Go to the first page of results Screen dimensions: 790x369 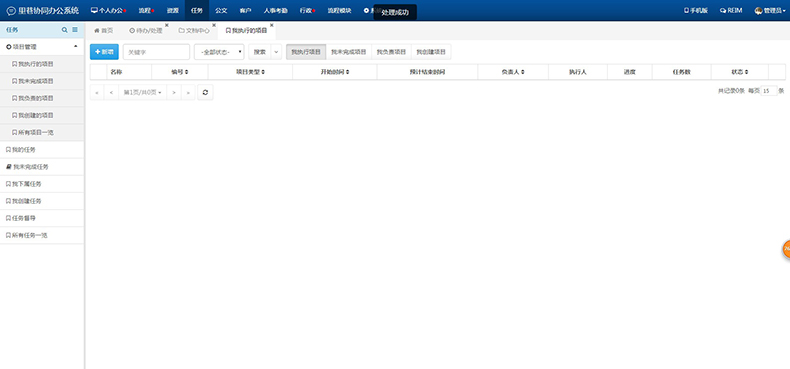coord(97,93)
